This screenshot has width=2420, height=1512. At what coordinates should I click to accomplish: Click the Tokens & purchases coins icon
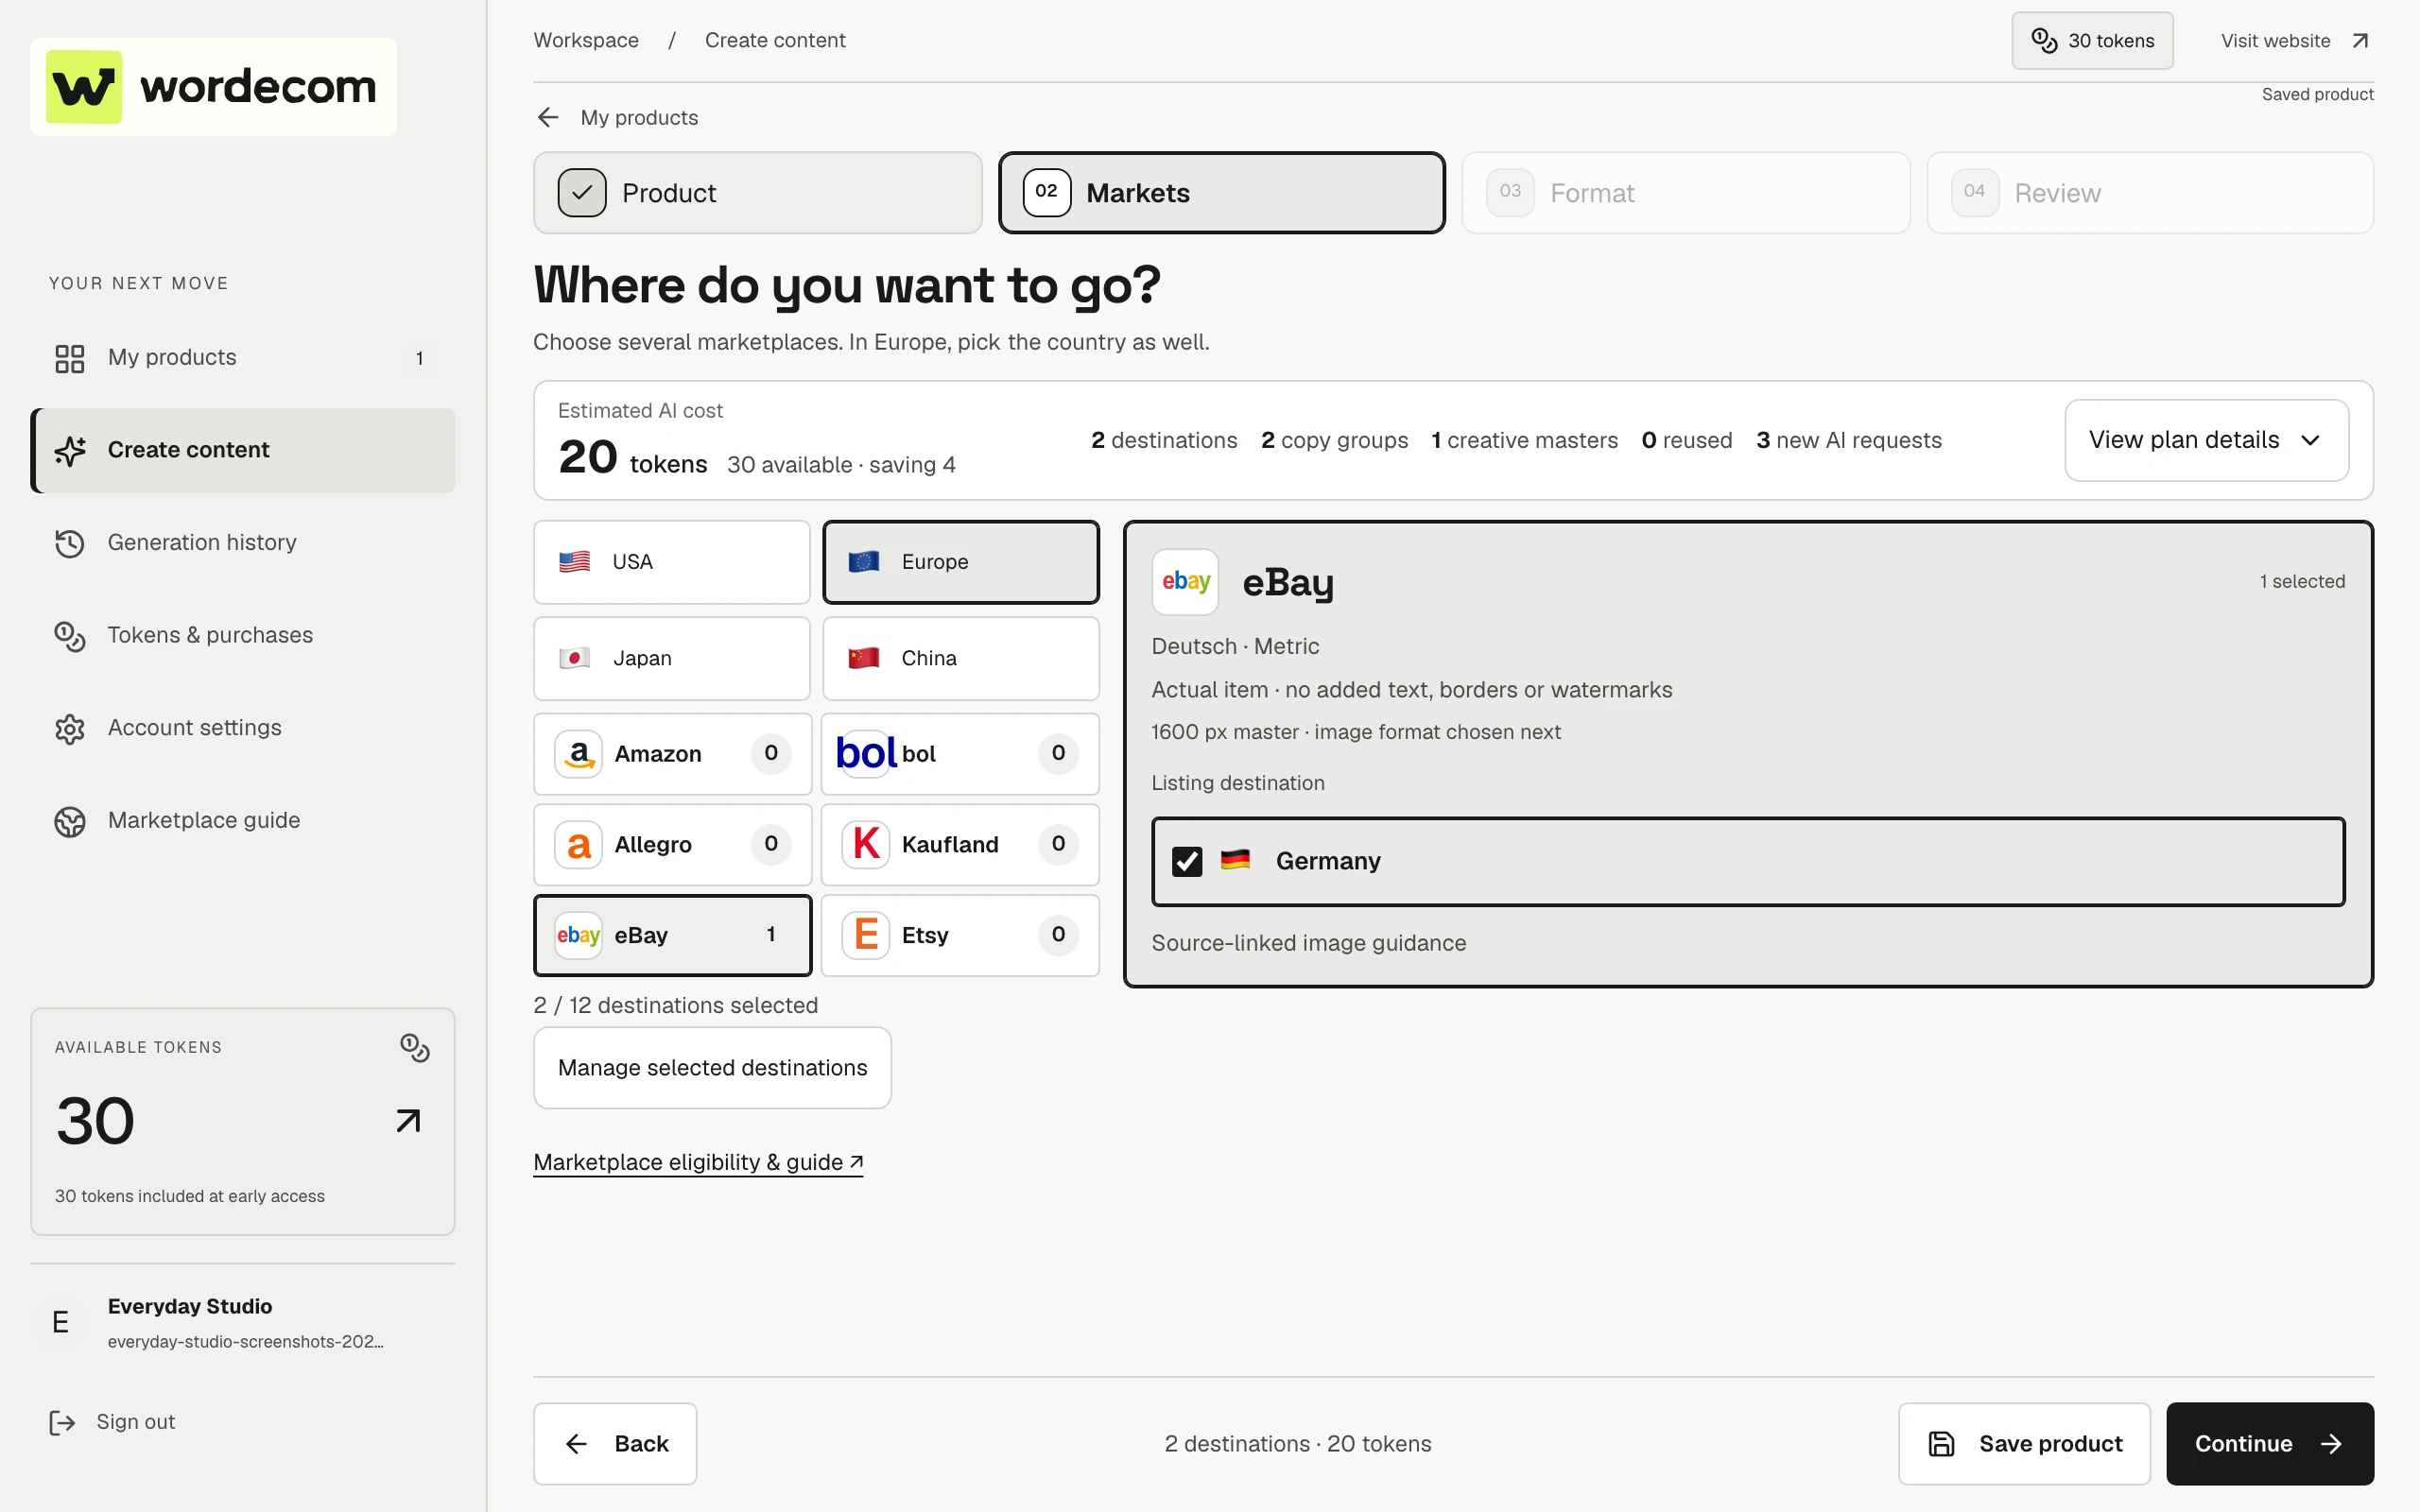69,636
